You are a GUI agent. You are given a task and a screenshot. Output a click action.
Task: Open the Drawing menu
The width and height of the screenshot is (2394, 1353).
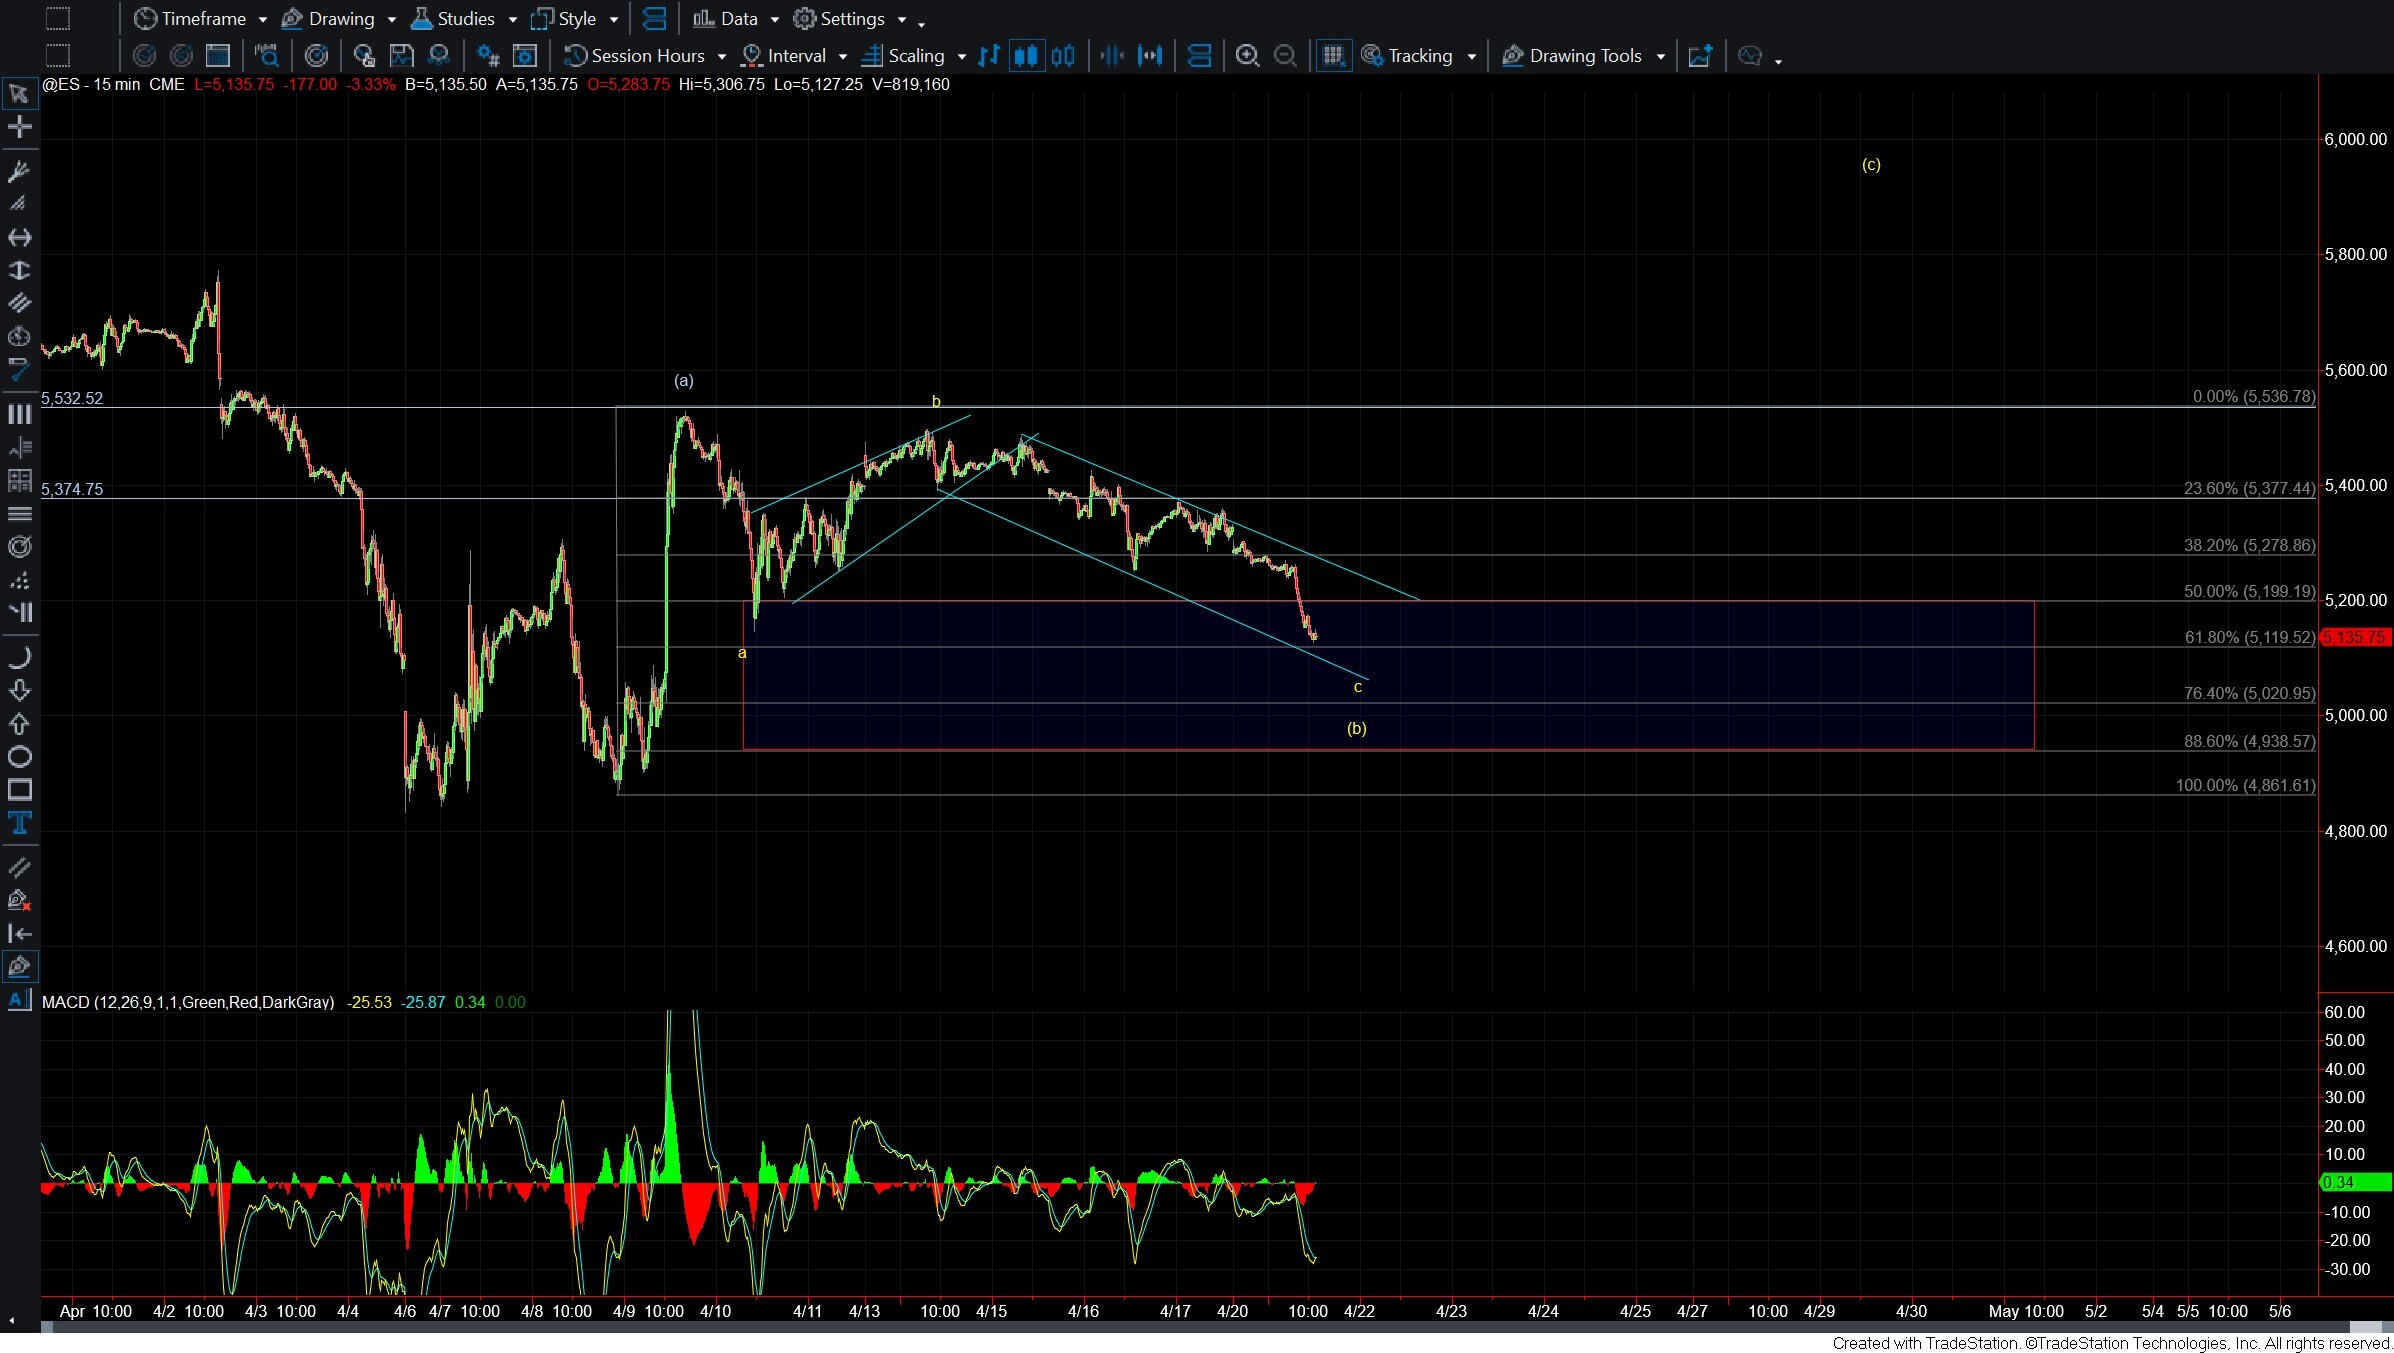328,19
